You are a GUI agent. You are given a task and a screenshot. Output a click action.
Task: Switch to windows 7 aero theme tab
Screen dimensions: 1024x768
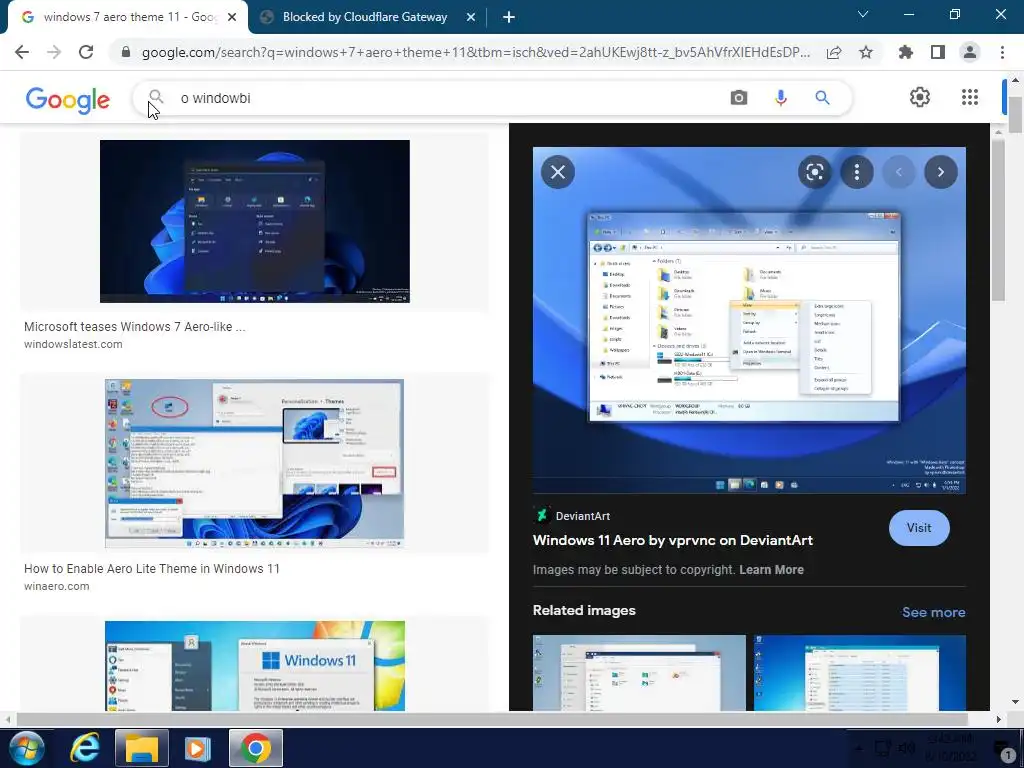point(130,17)
